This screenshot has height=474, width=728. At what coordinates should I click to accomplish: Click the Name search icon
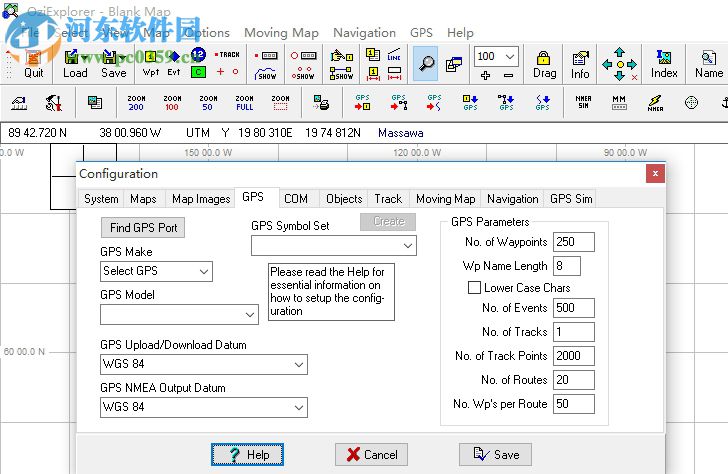point(708,64)
